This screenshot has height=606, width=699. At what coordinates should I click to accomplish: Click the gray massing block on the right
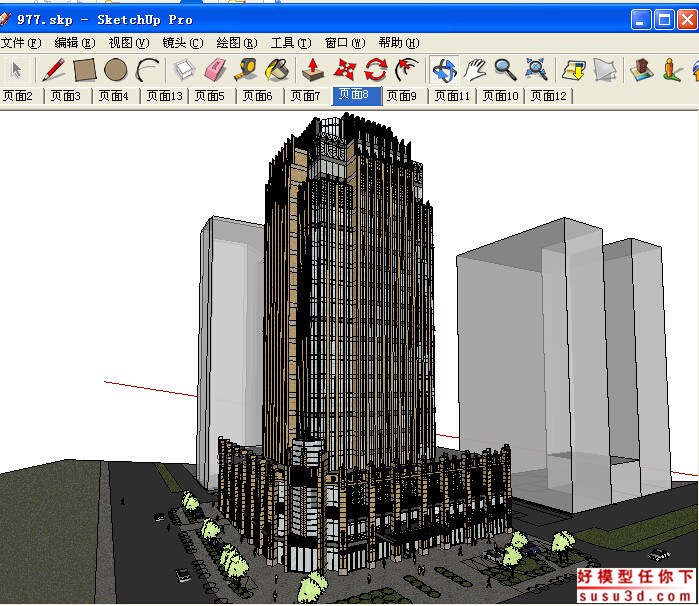[564, 366]
